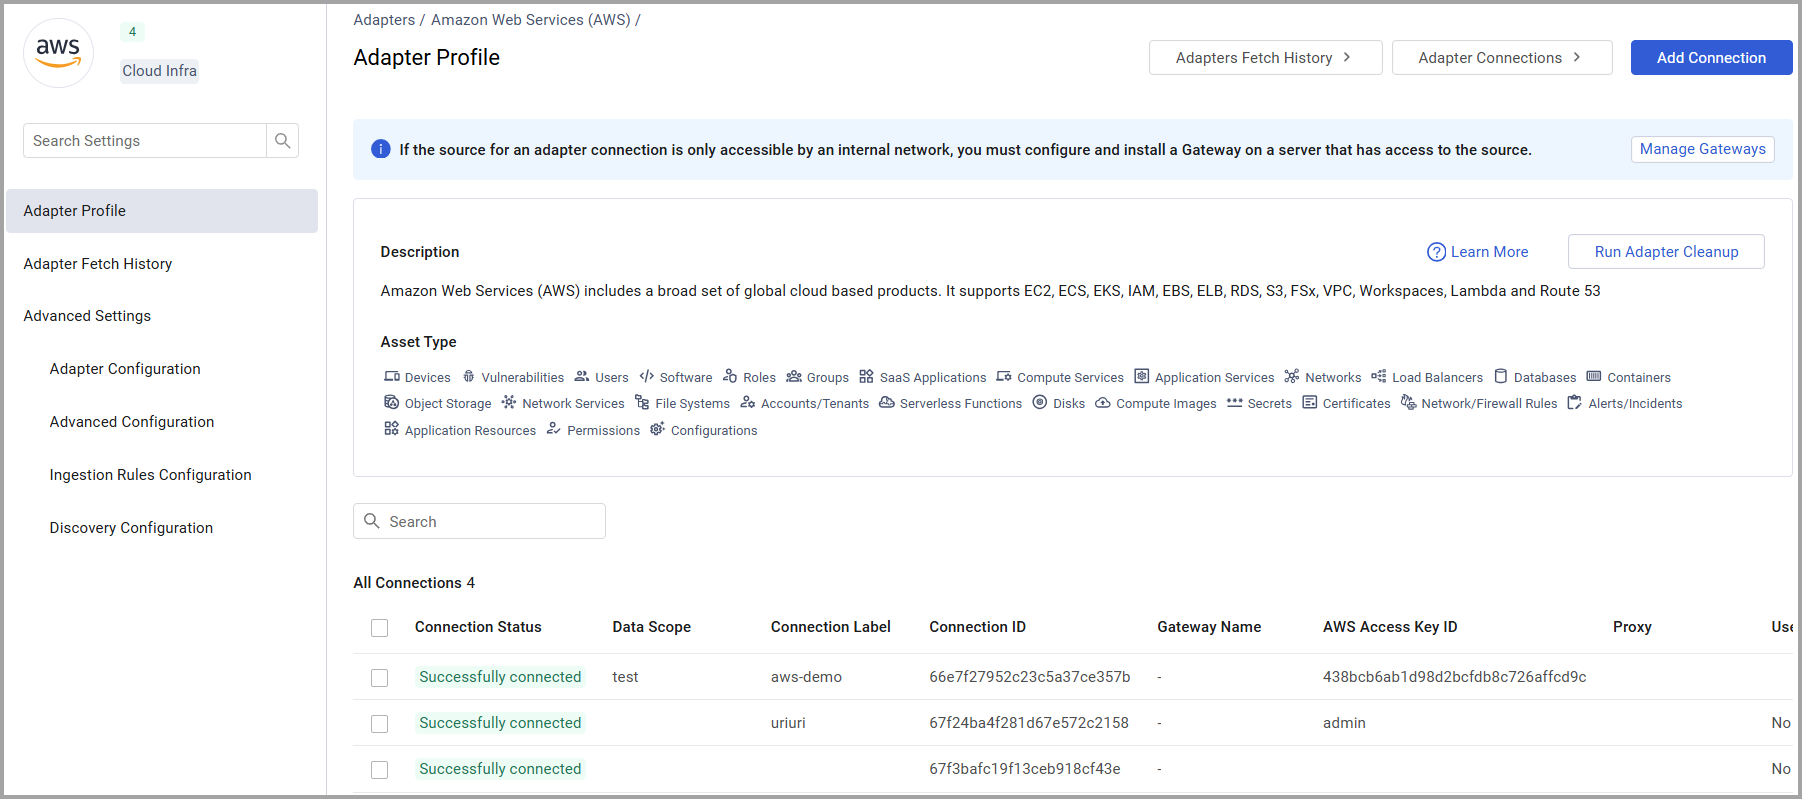The width and height of the screenshot is (1802, 799).
Task: Click the aws-demo connection label
Action: click(x=806, y=677)
